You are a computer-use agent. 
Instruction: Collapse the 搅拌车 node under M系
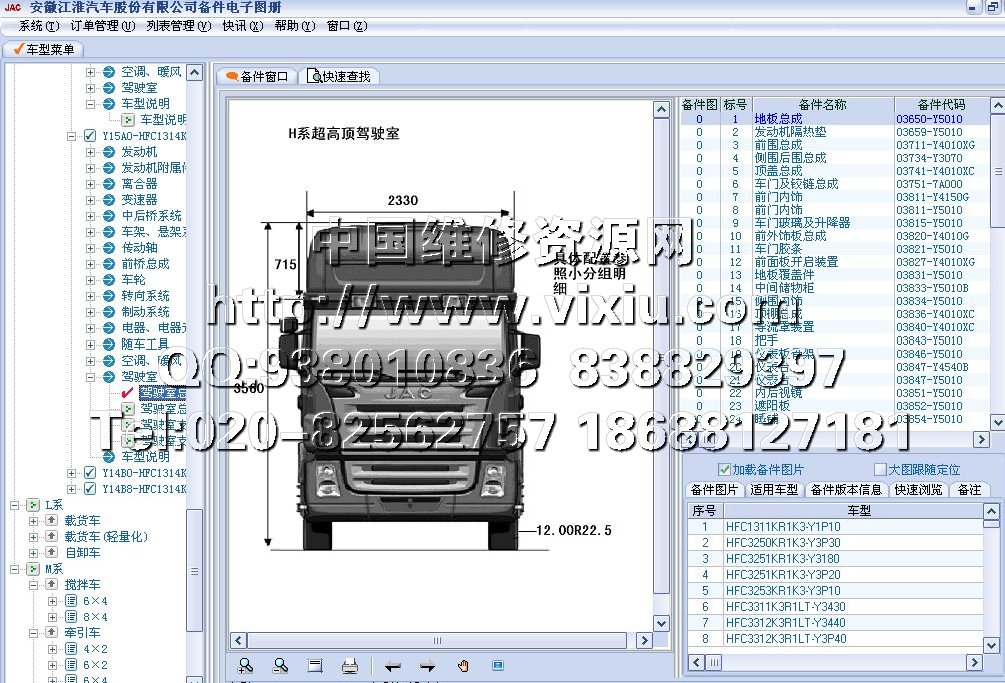(x=34, y=585)
